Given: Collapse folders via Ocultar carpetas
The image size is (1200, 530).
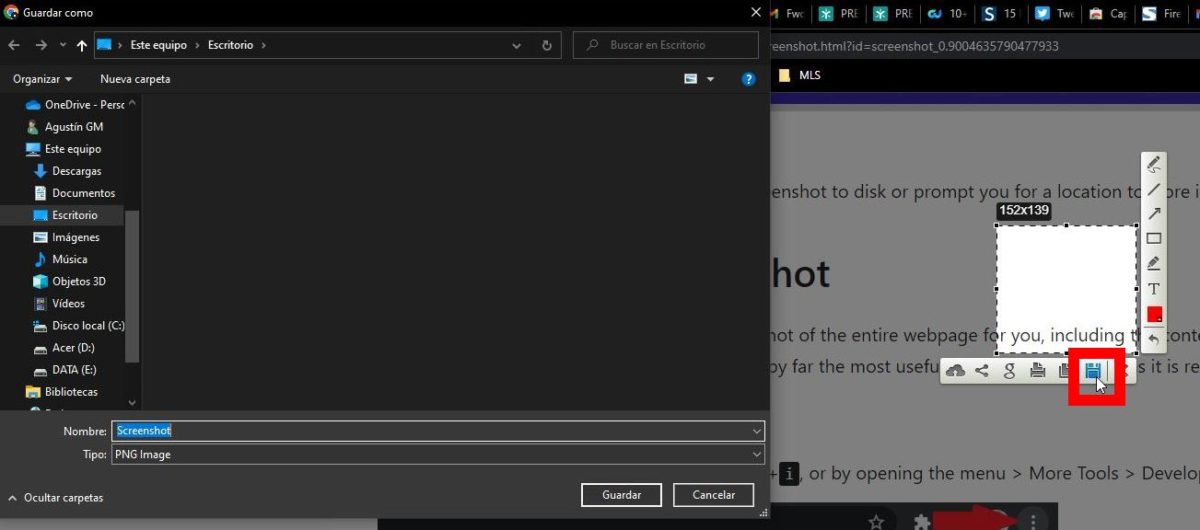Looking at the screenshot, I should [56, 497].
